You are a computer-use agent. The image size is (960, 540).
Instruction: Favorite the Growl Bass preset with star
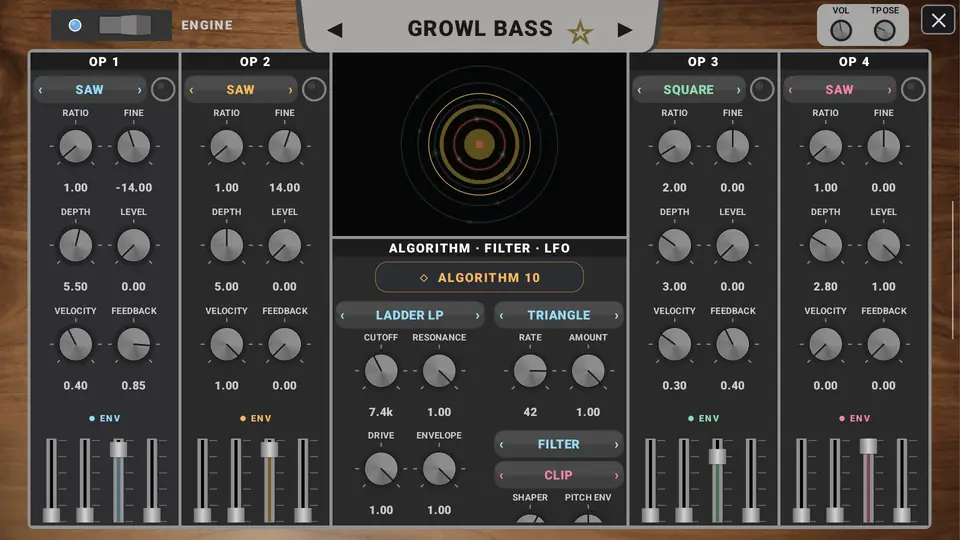(x=579, y=31)
